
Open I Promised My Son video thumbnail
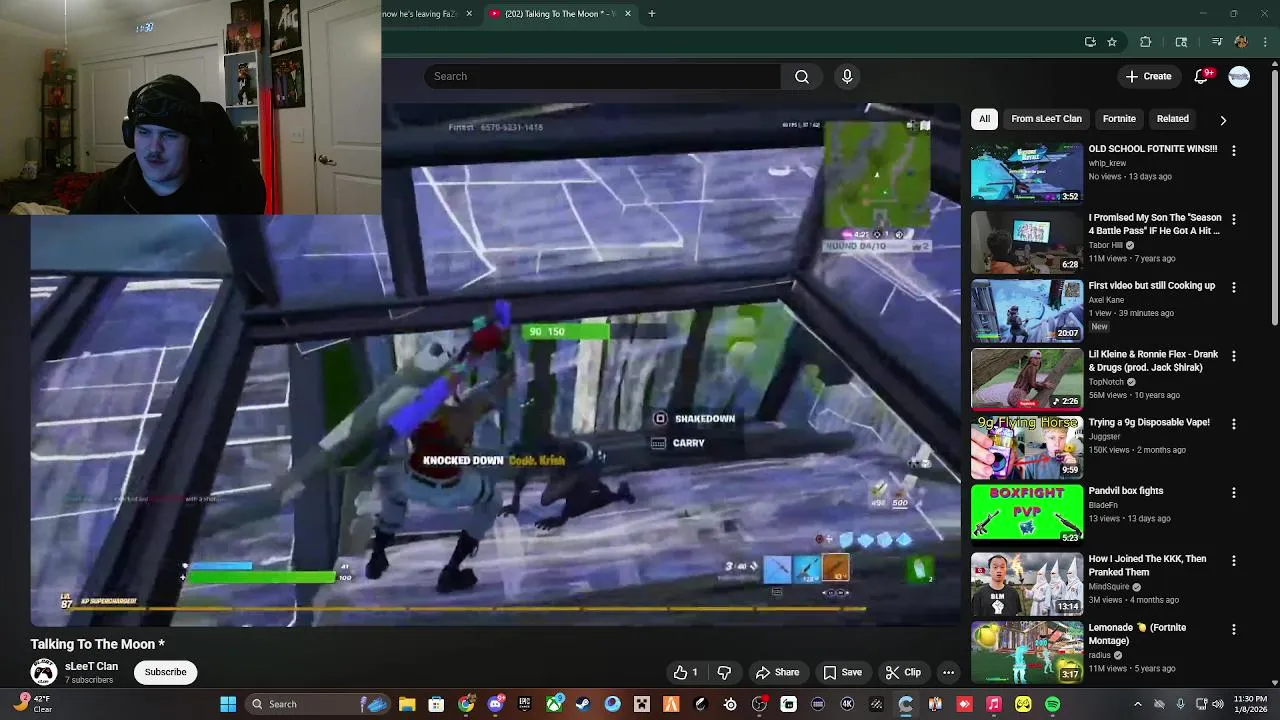click(1027, 241)
